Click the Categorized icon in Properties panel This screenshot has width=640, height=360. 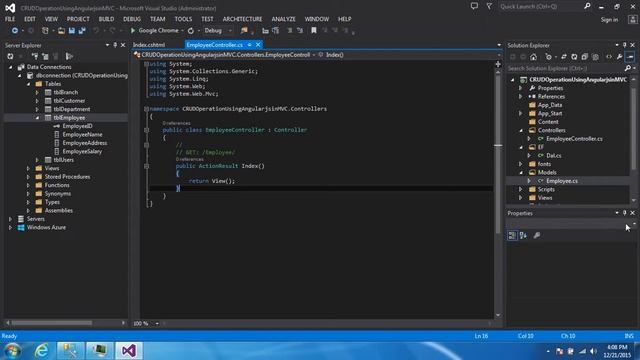(512, 235)
